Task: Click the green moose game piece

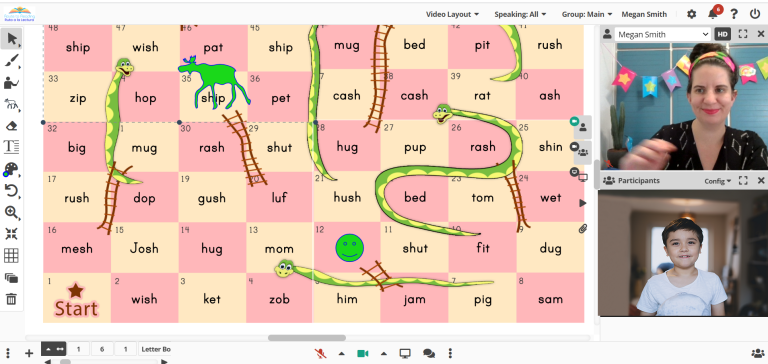Action: click(214, 82)
